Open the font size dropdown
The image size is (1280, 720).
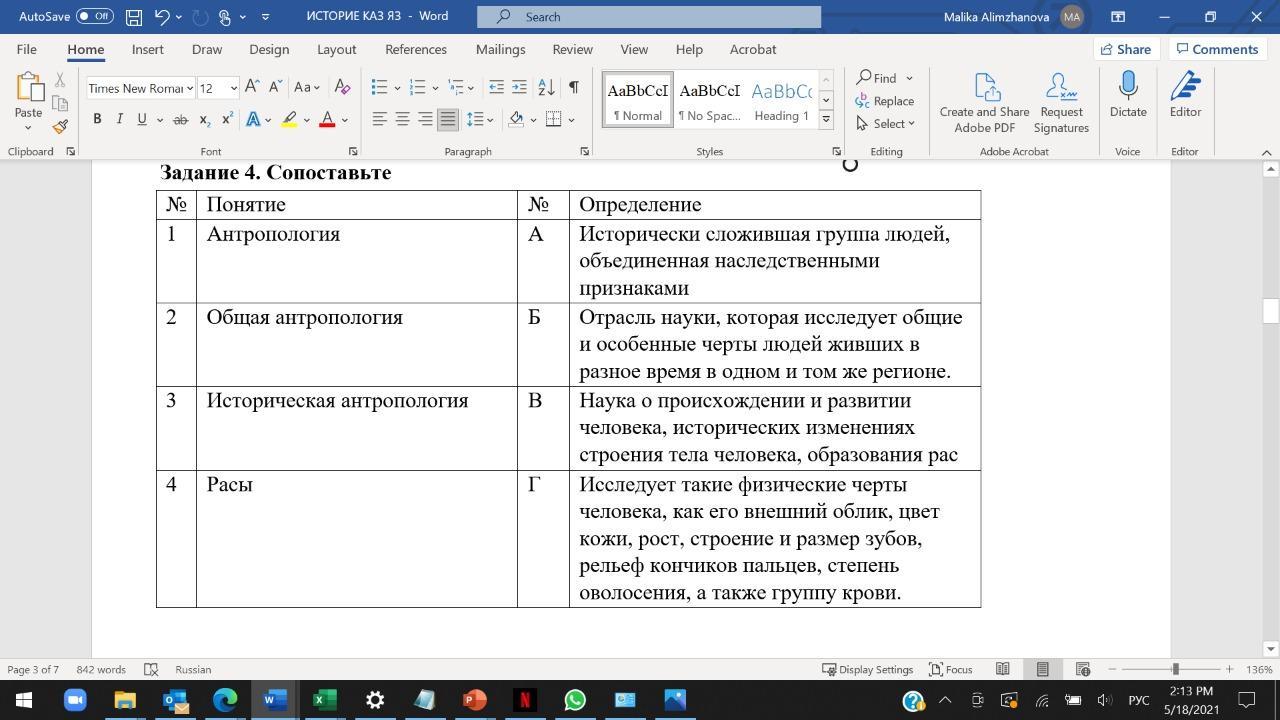click(233, 88)
